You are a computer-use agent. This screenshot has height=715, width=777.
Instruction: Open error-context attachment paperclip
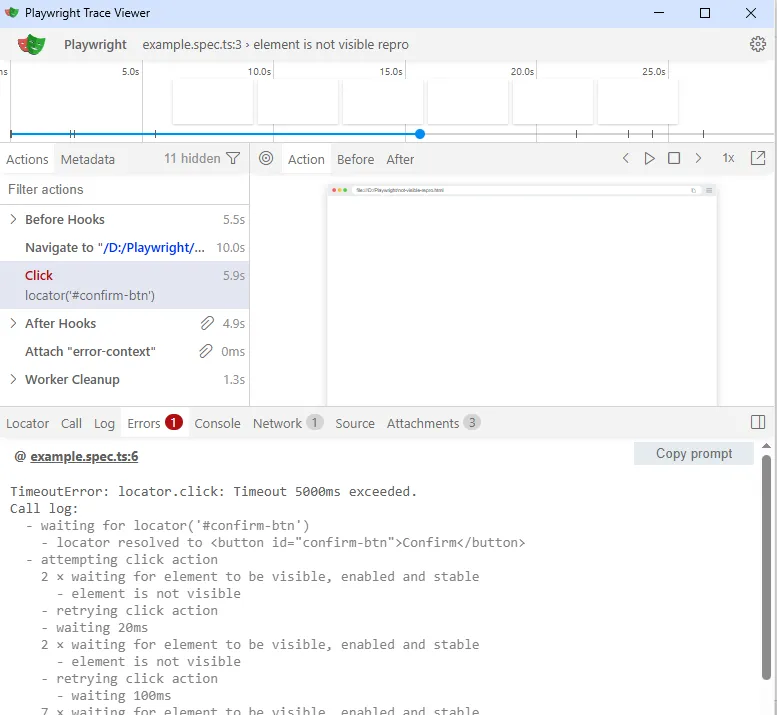tap(206, 351)
